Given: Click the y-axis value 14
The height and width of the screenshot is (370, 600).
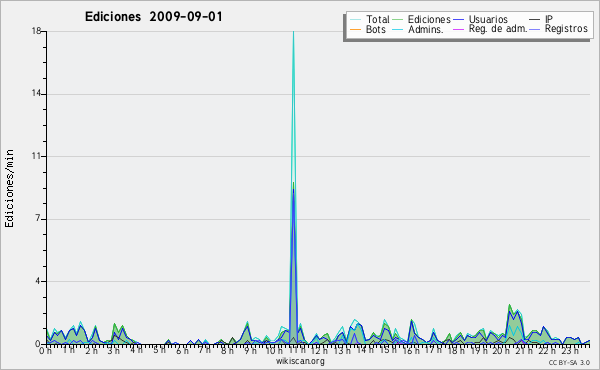Looking at the screenshot, I should pos(36,94).
